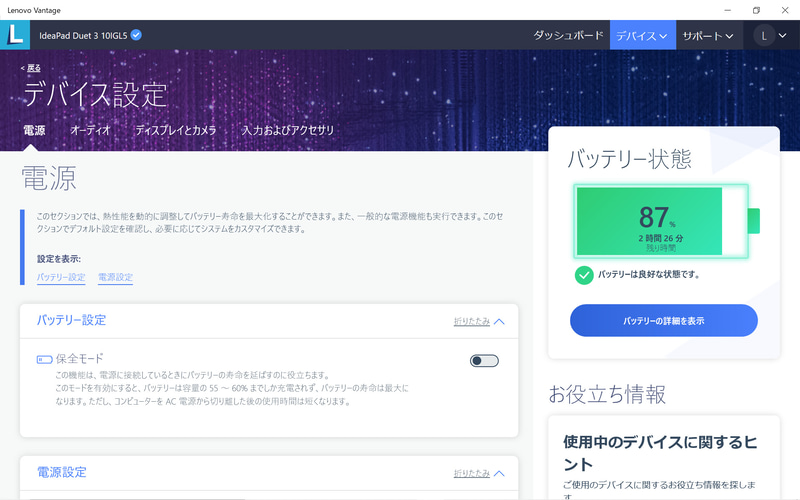Collapse the バッテリー設定 section

(479, 321)
